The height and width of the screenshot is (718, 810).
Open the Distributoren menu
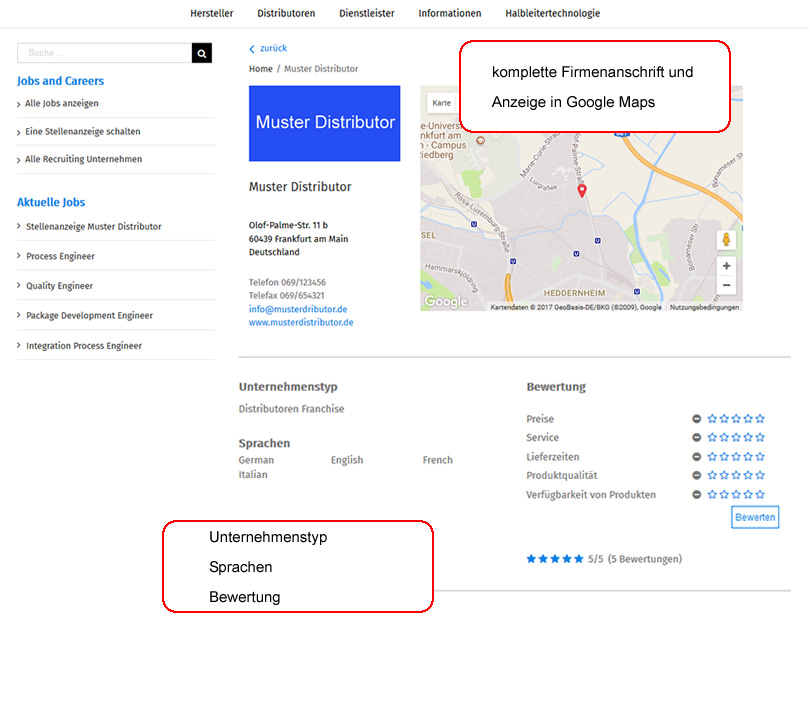click(286, 13)
